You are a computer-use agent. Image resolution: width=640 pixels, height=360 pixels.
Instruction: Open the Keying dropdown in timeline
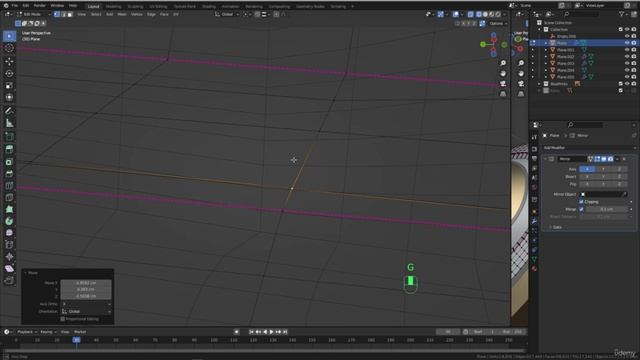[x=48, y=332]
